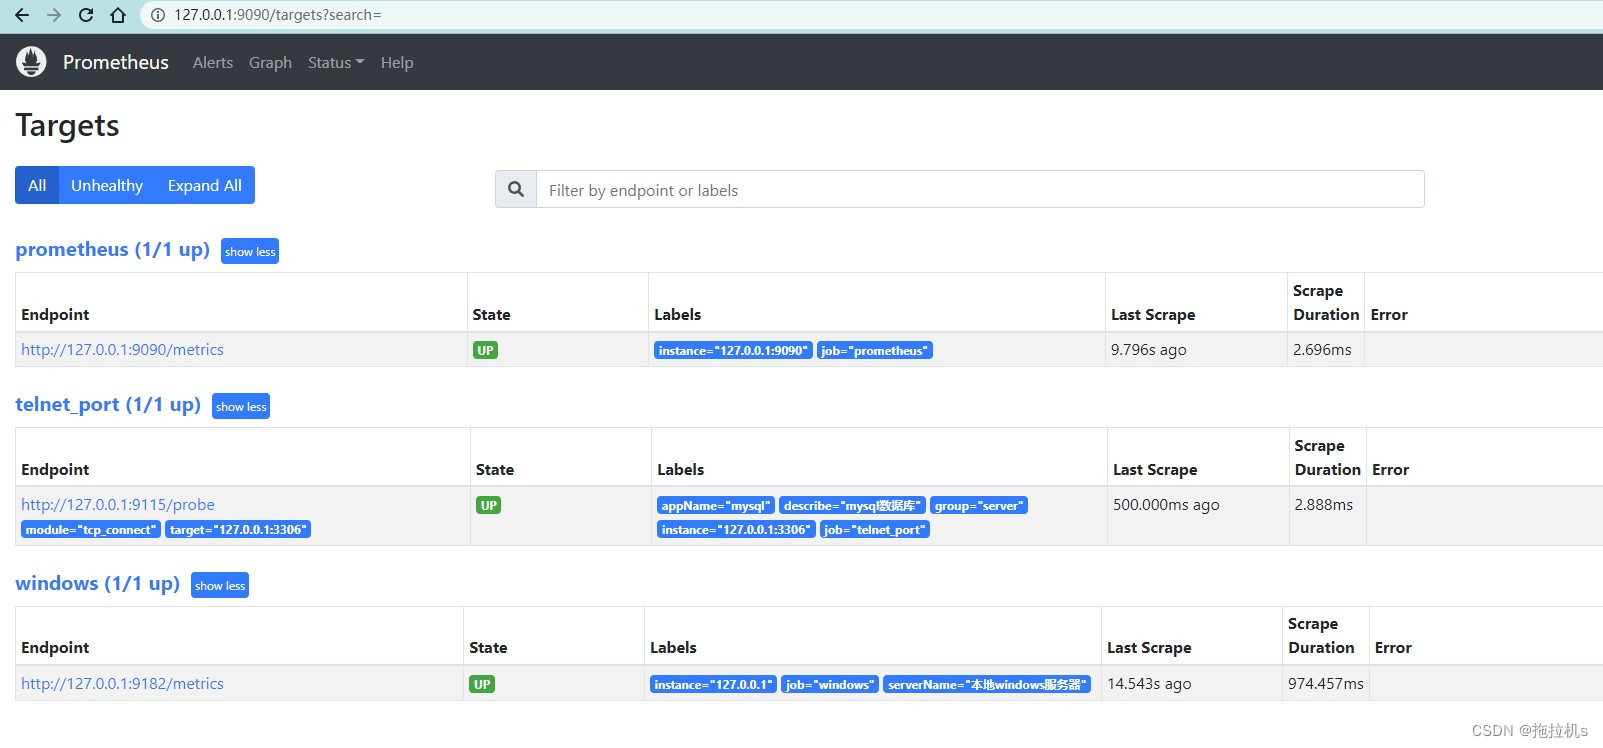Click the Targets page heading
The image size is (1603, 748).
pyautogui.click(x=67, y=125)
